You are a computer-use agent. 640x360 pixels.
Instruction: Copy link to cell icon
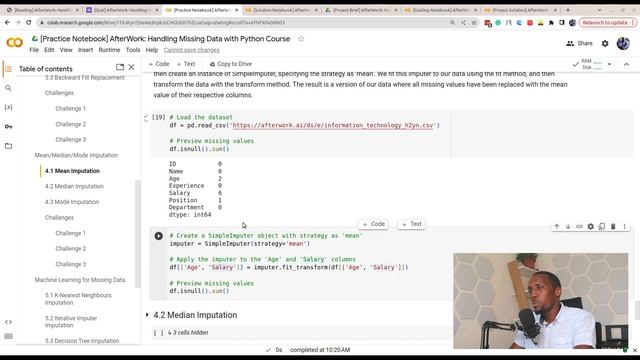point(579,226)
